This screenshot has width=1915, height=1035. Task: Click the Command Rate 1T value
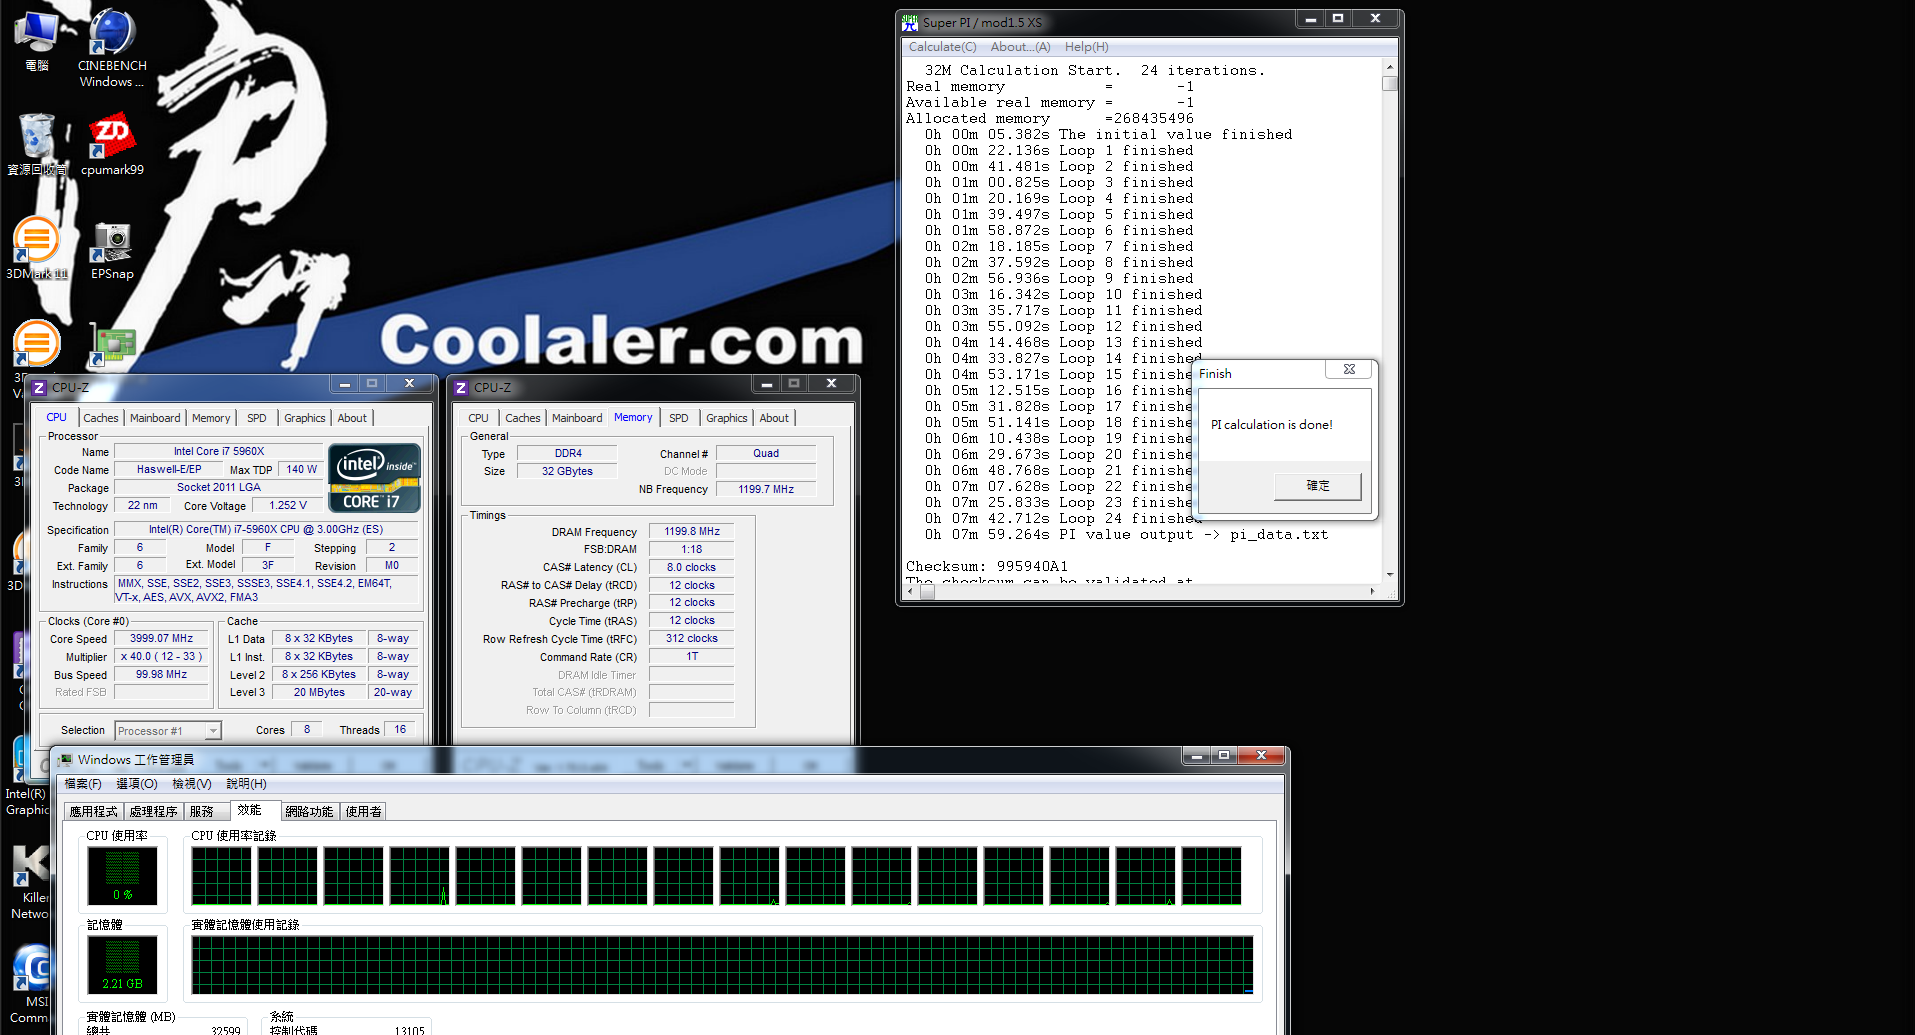point(692,657)
